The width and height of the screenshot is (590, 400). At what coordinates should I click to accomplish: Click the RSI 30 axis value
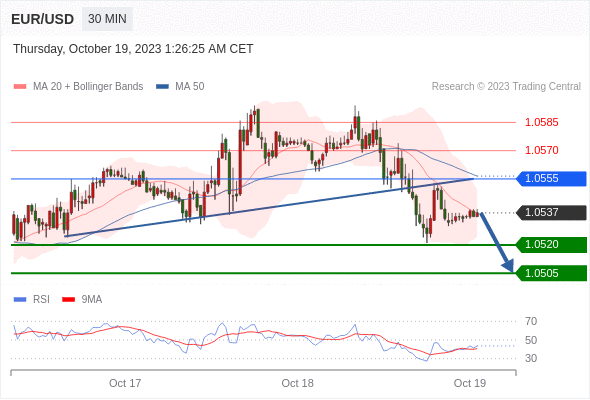coord(531,358)
